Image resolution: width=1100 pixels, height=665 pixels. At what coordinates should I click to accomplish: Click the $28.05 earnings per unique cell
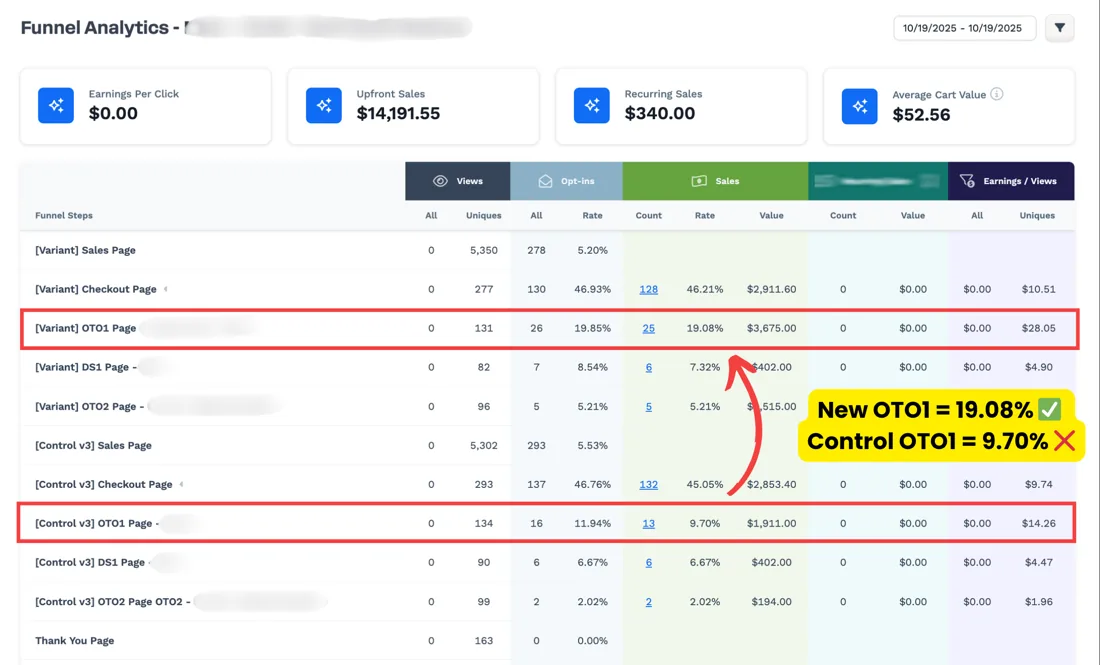[x=1038, y=328]
